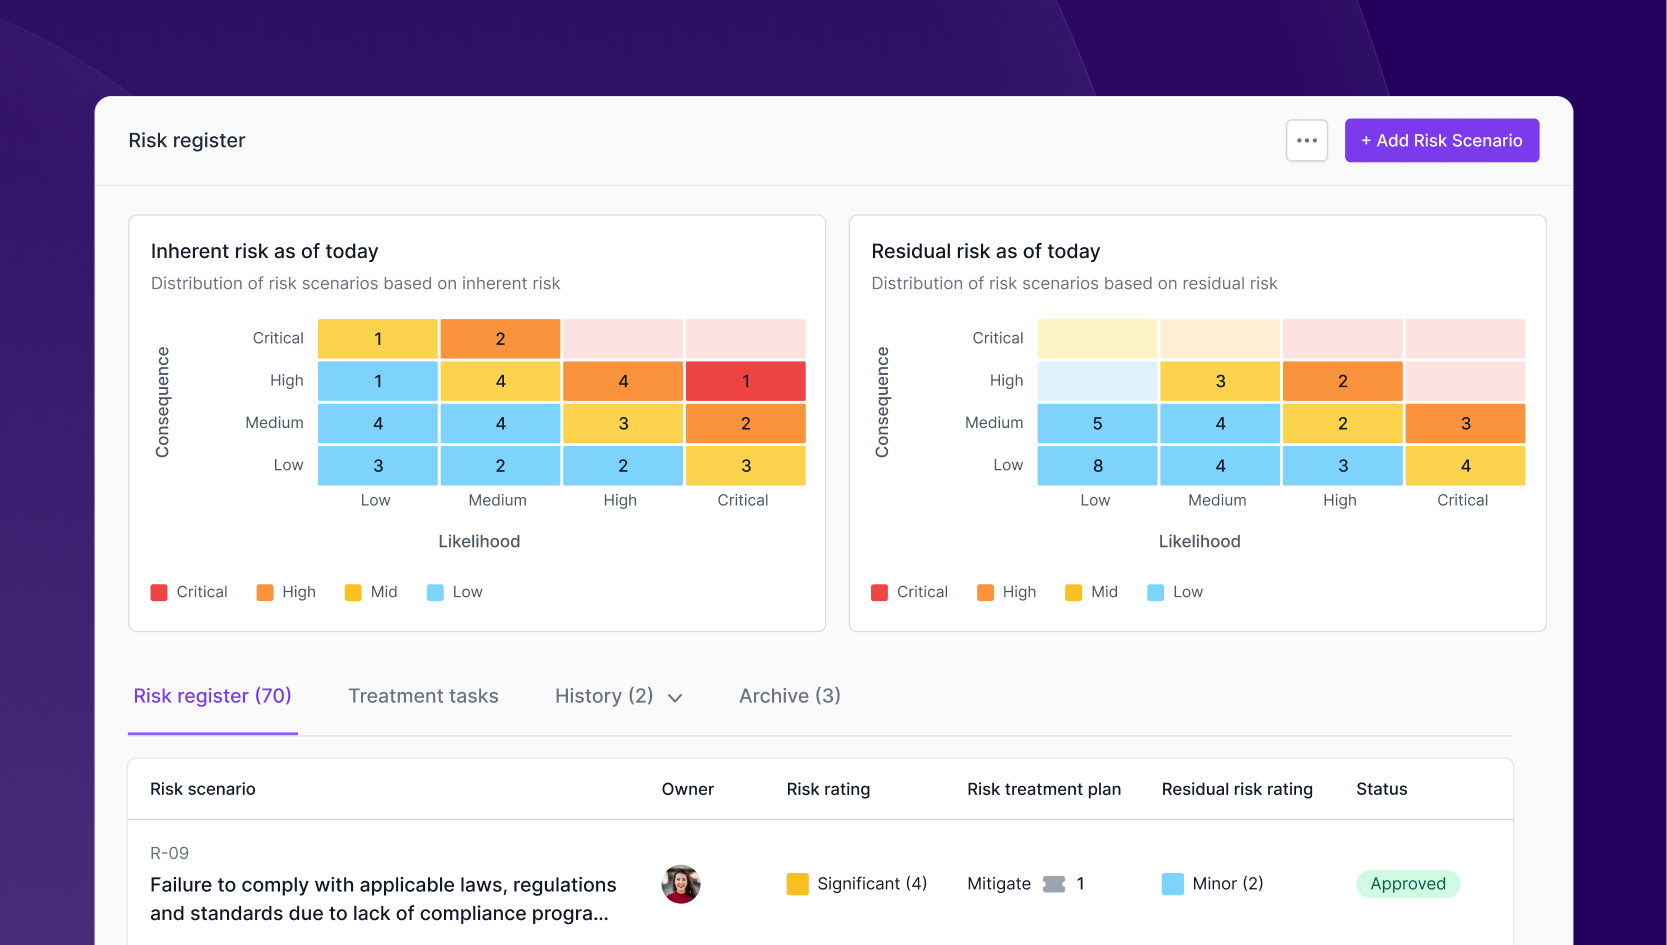Open the R-09 Failure to comply risk scenario
Image resolution: width=1667 pixels, height=945 pixels.
[383, 899]
